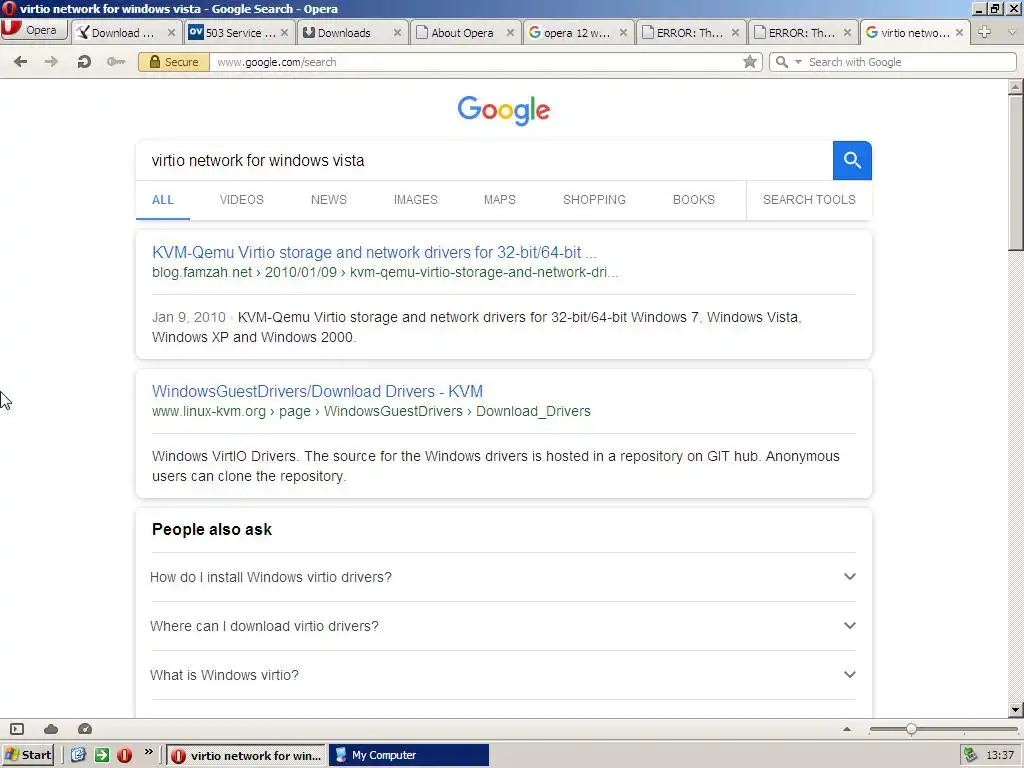Click the Opera Link cloud icon
Screen dimensions: 1024x768
(51, 729)
